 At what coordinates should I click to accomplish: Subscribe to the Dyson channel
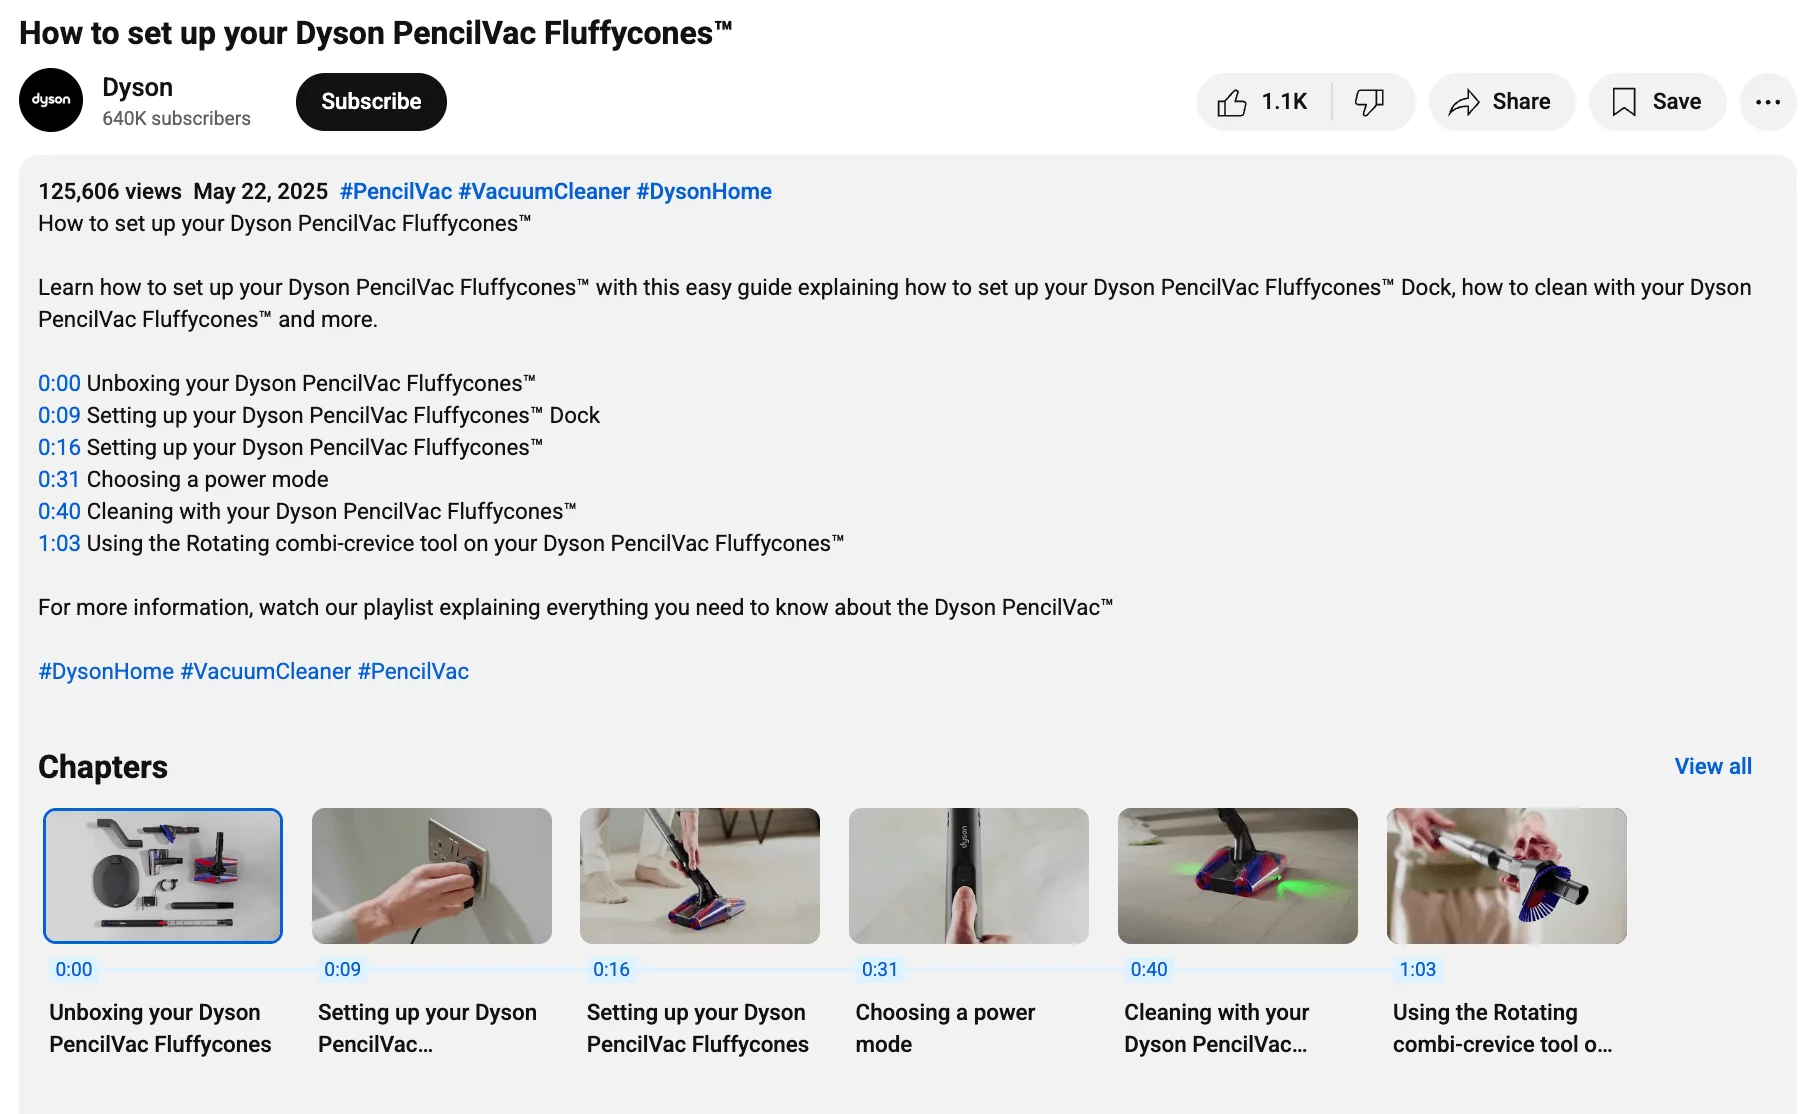(x=370, y=101)
